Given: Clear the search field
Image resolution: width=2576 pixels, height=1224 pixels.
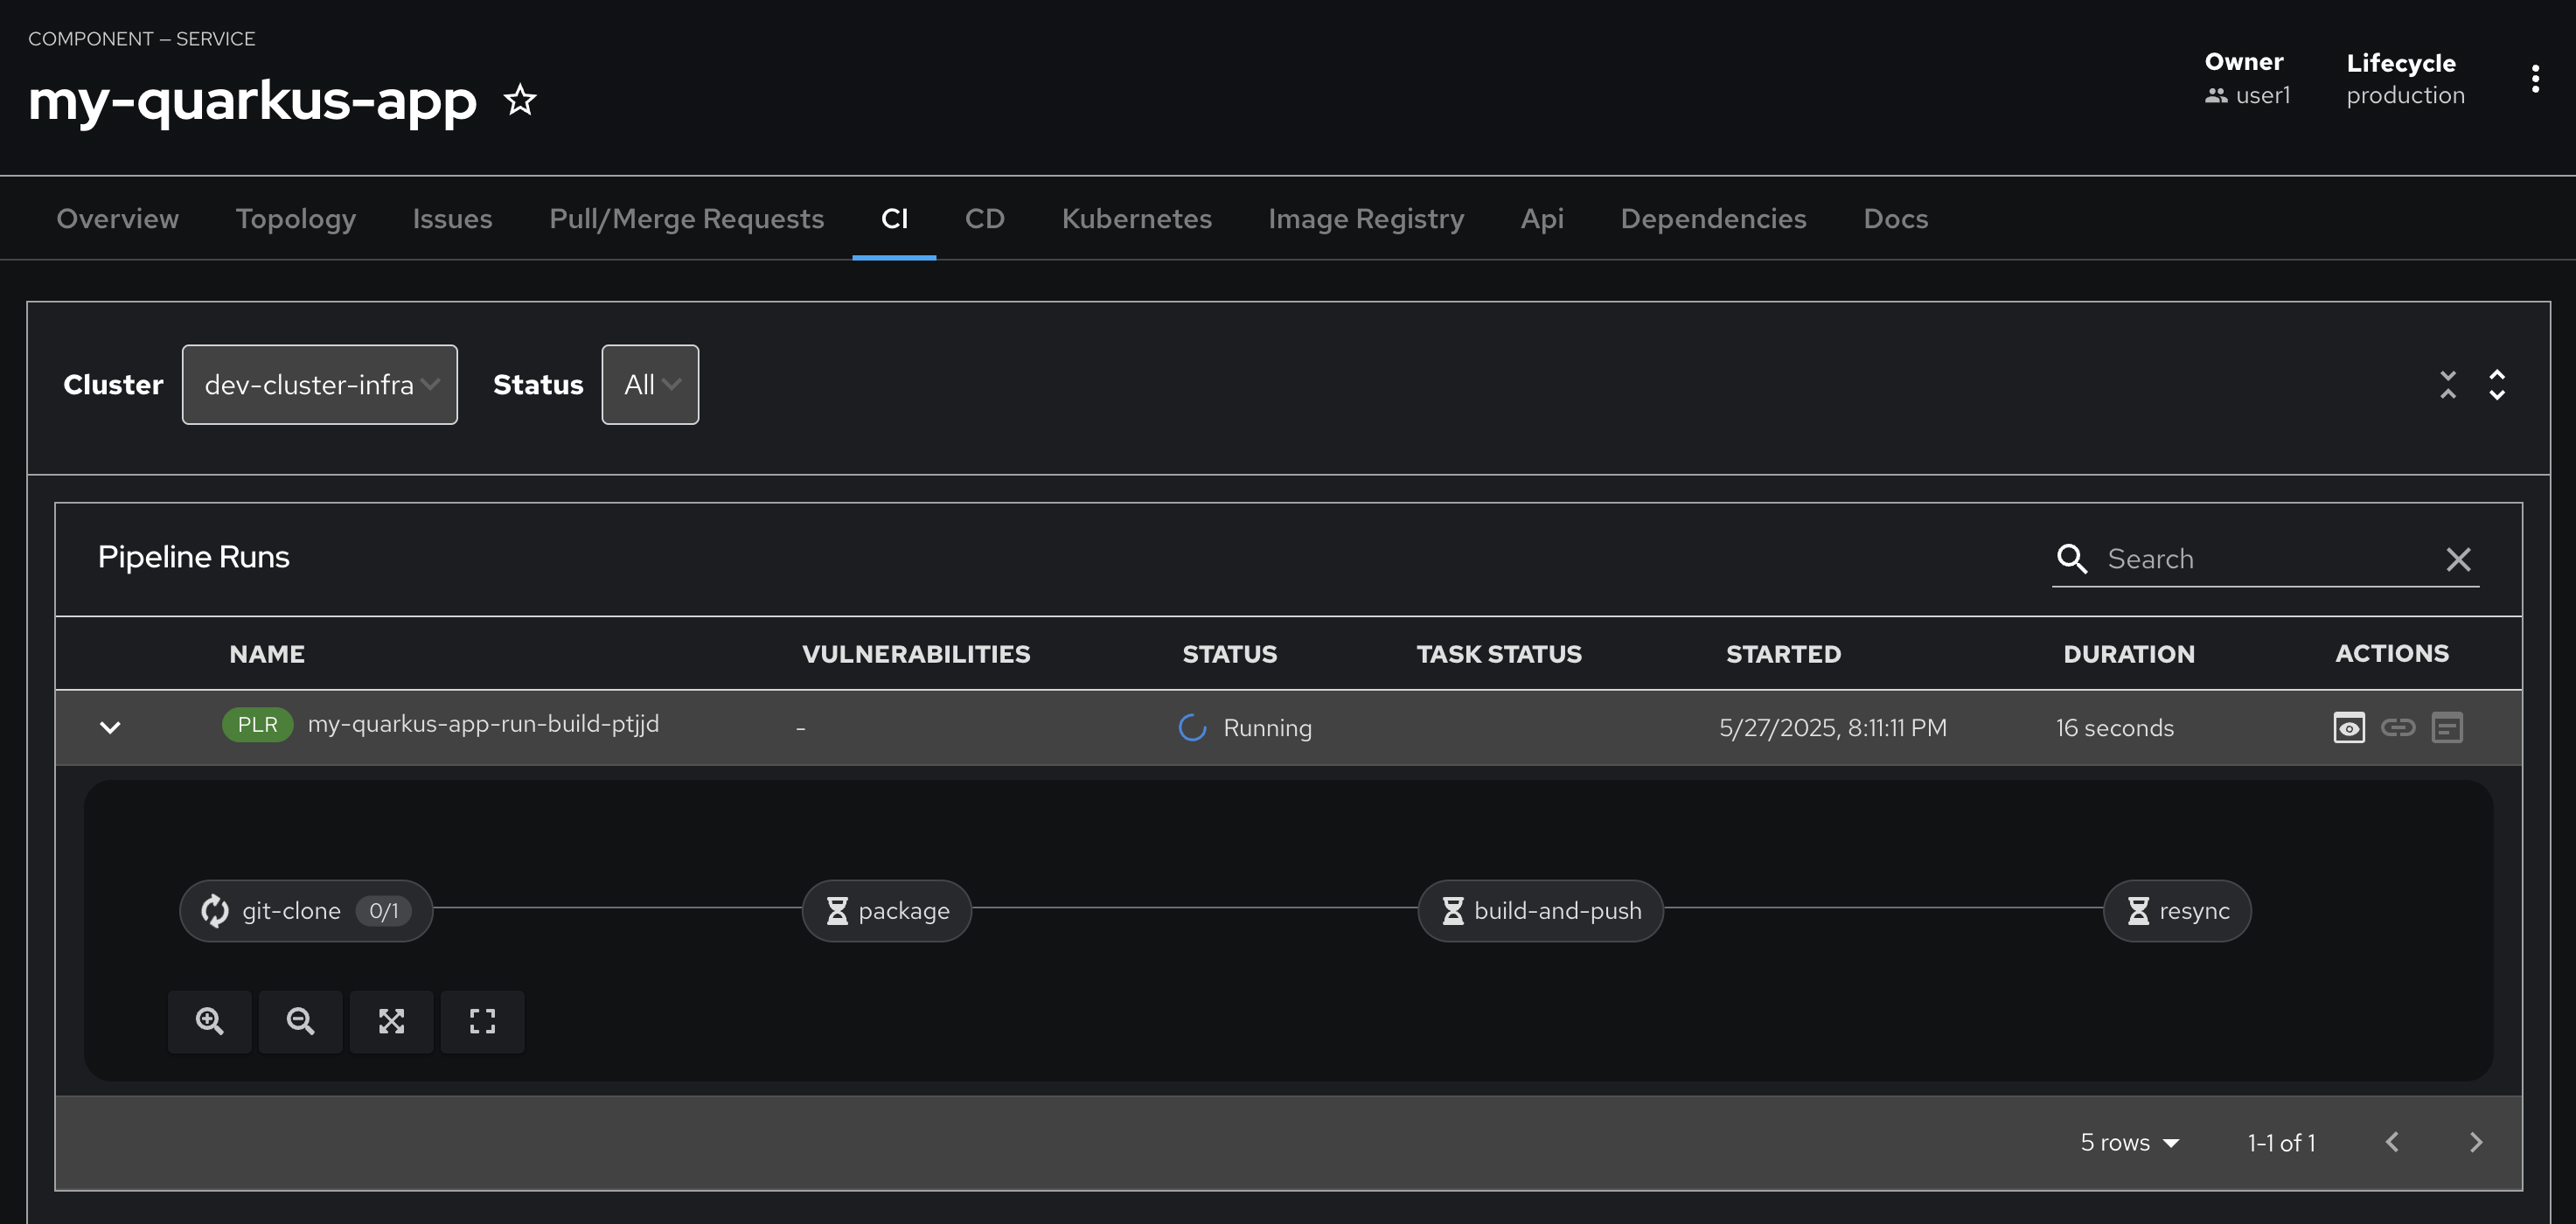Looking at the screenshot, I should (2458, 559).
